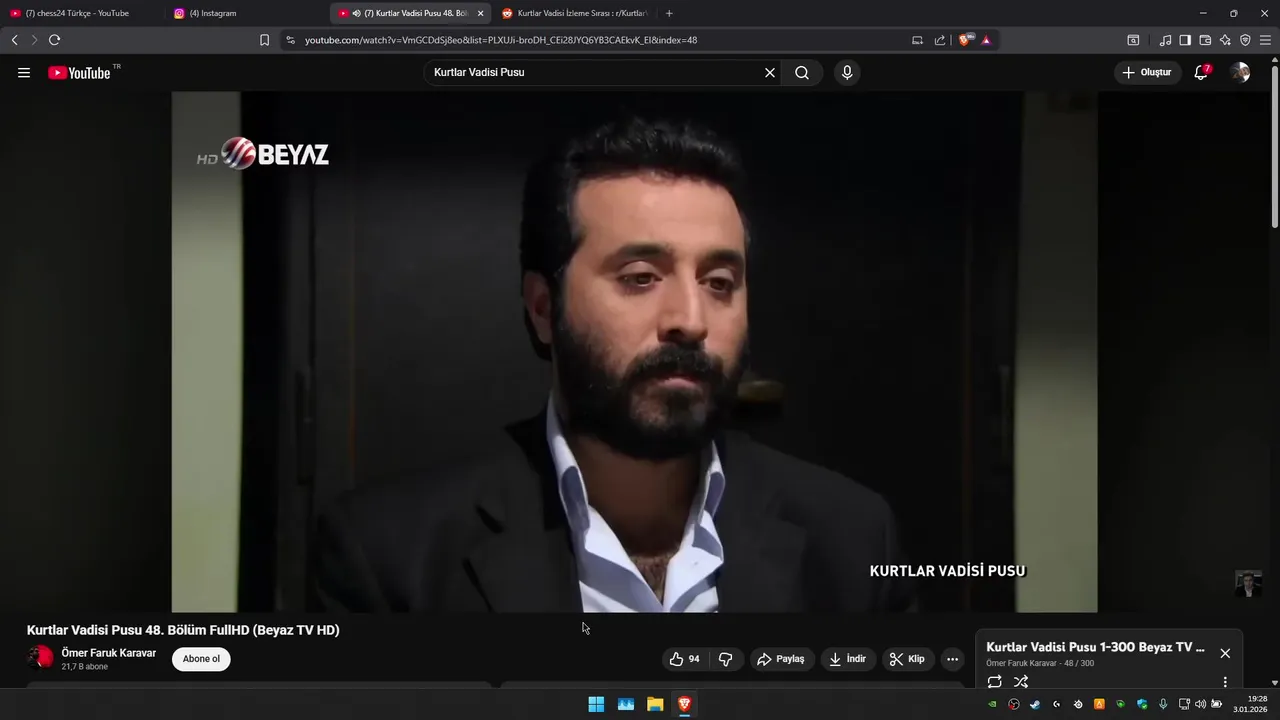
Task: Download the video with İndir
Action: (x=848, y=659)
